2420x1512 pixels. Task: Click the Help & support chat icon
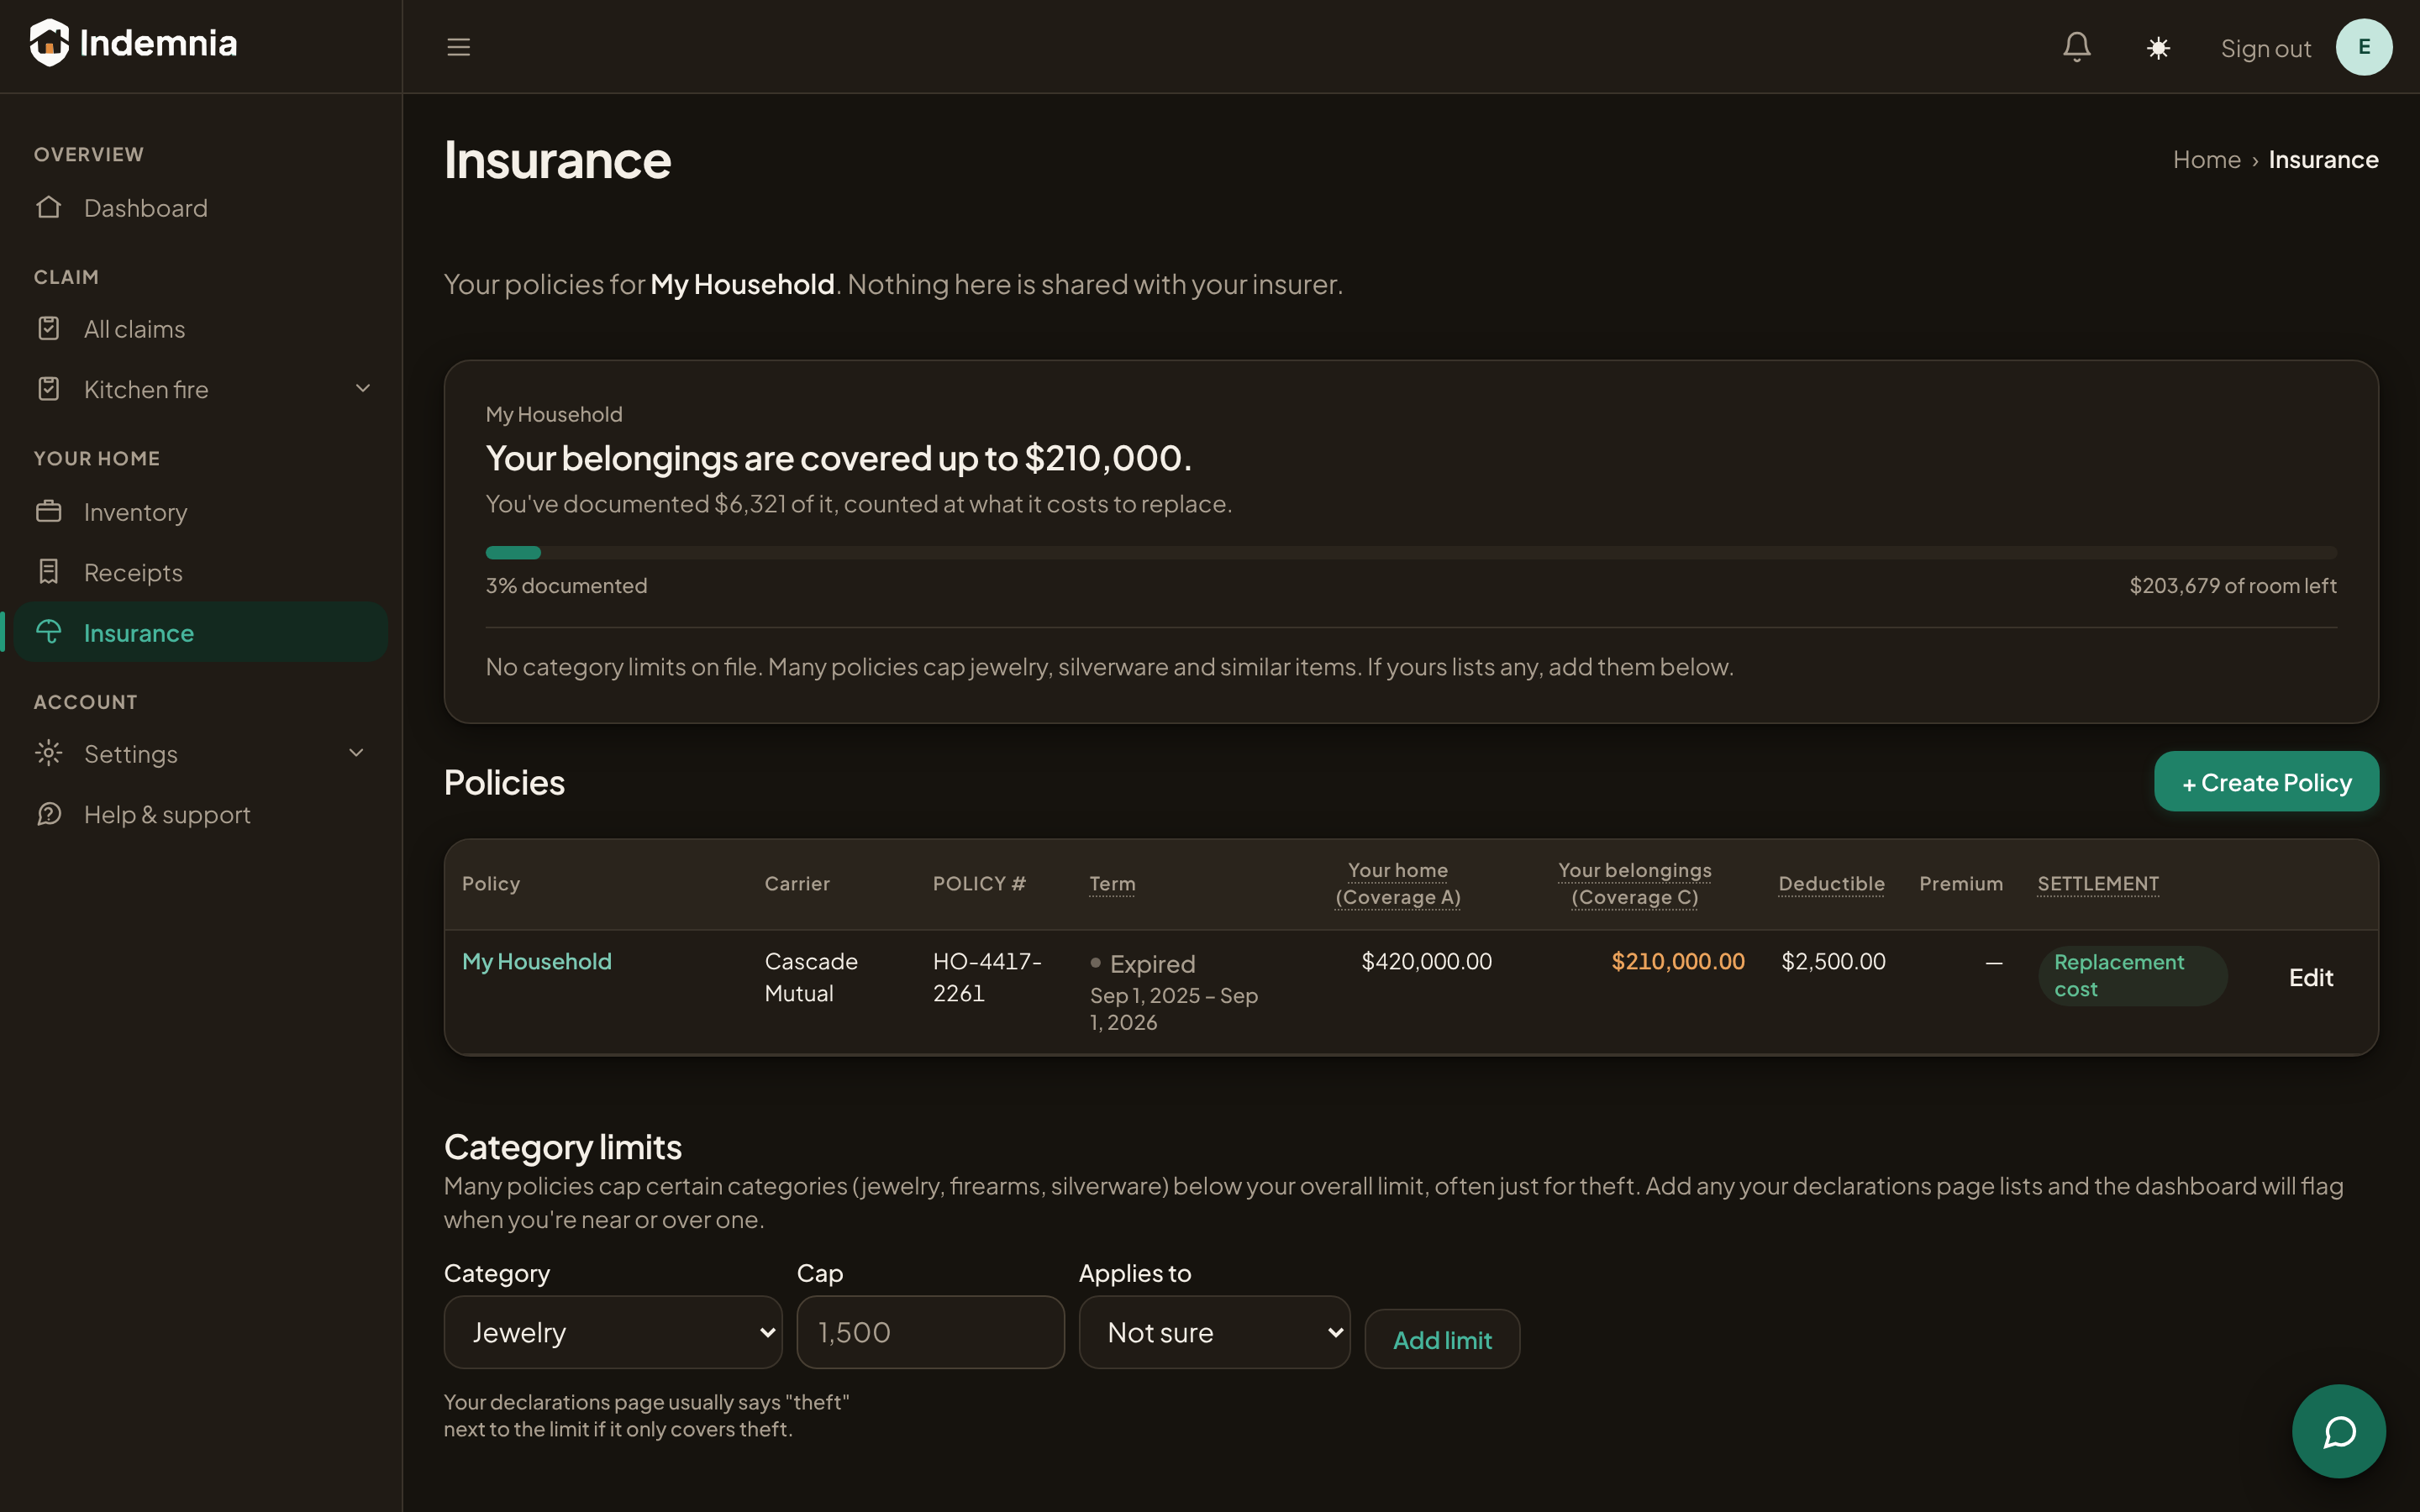[49, 814]
